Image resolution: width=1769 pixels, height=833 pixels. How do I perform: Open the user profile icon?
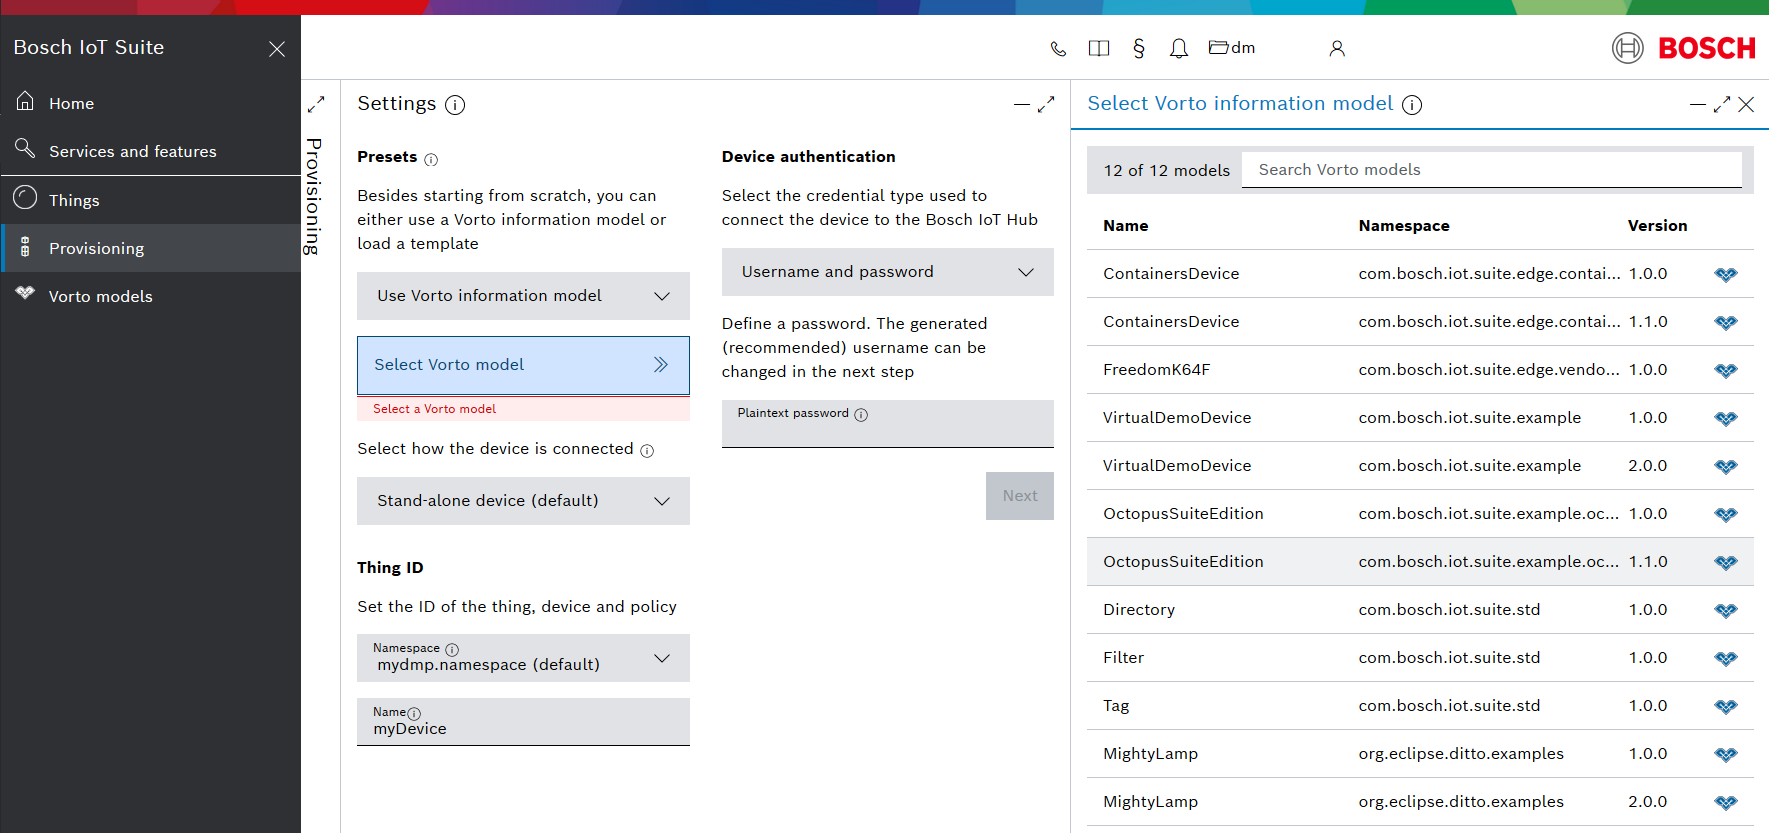pyautogui.click(x=1337, y=48)
